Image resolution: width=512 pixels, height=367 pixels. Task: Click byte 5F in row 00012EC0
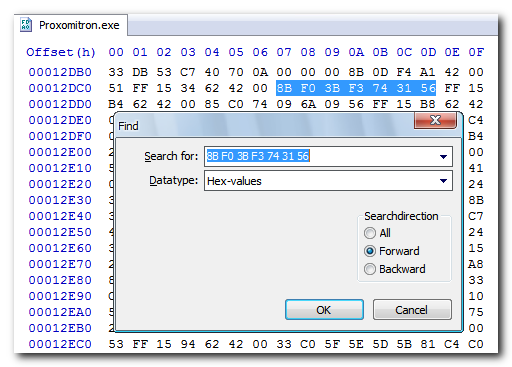(332, 344)
